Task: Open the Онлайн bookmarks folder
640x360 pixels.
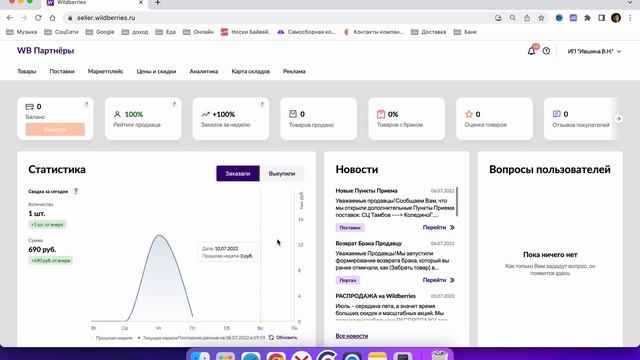Action: [198, 32]
